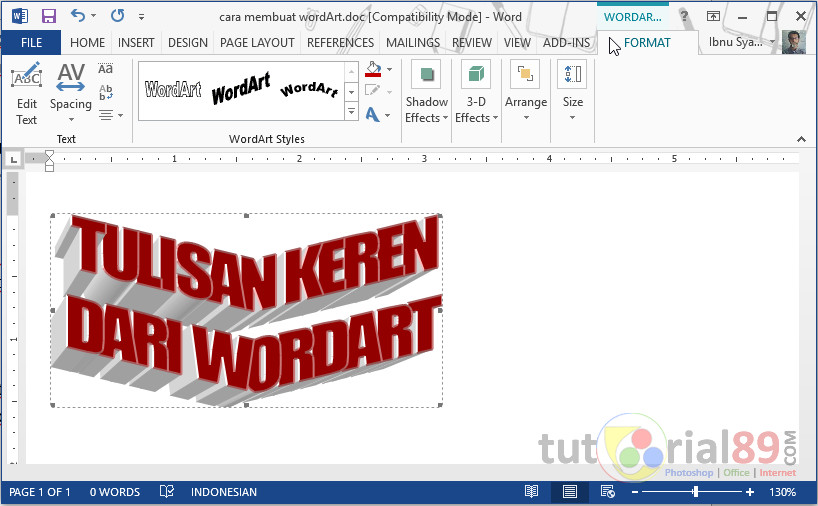
Task: Select the WordArt FORMAT tab
Action: click(647, 43)
